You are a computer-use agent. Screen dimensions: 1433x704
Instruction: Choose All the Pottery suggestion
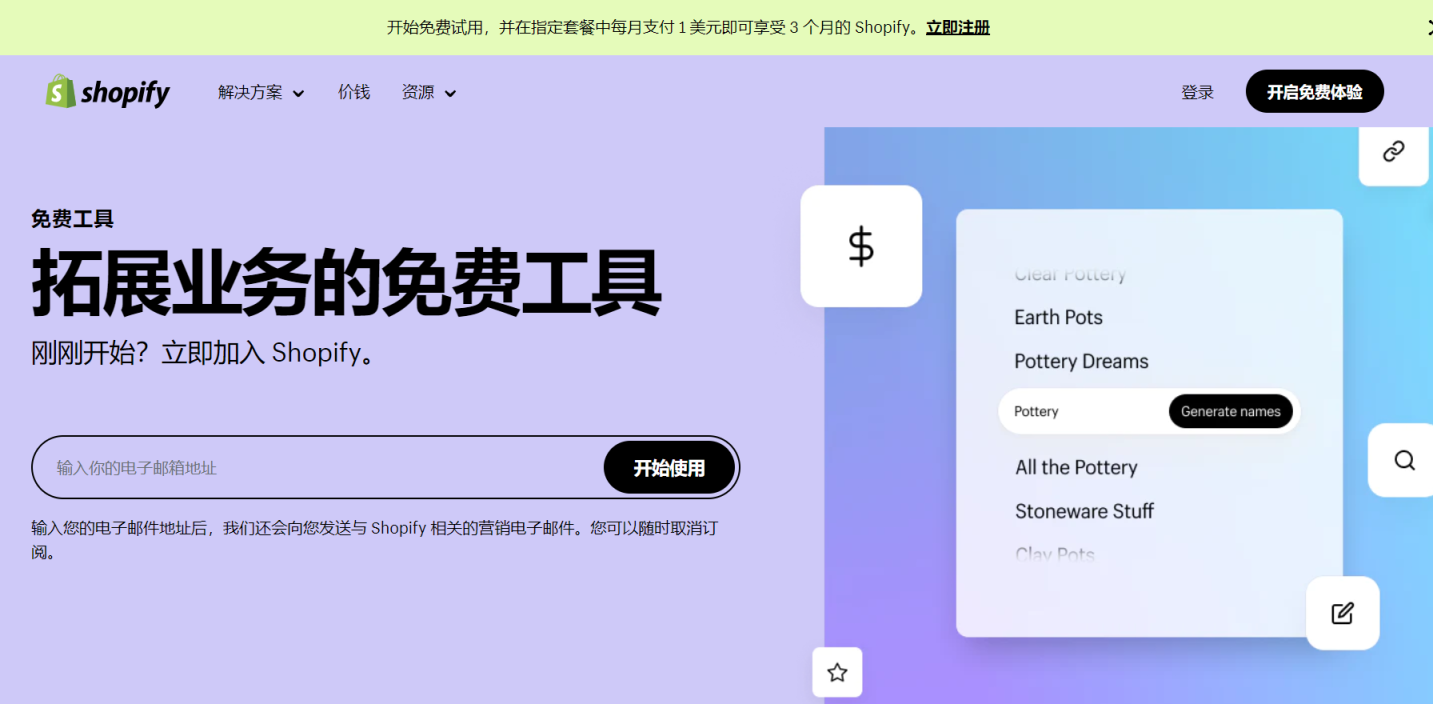pyautogui.click(x=1076, y=467)
